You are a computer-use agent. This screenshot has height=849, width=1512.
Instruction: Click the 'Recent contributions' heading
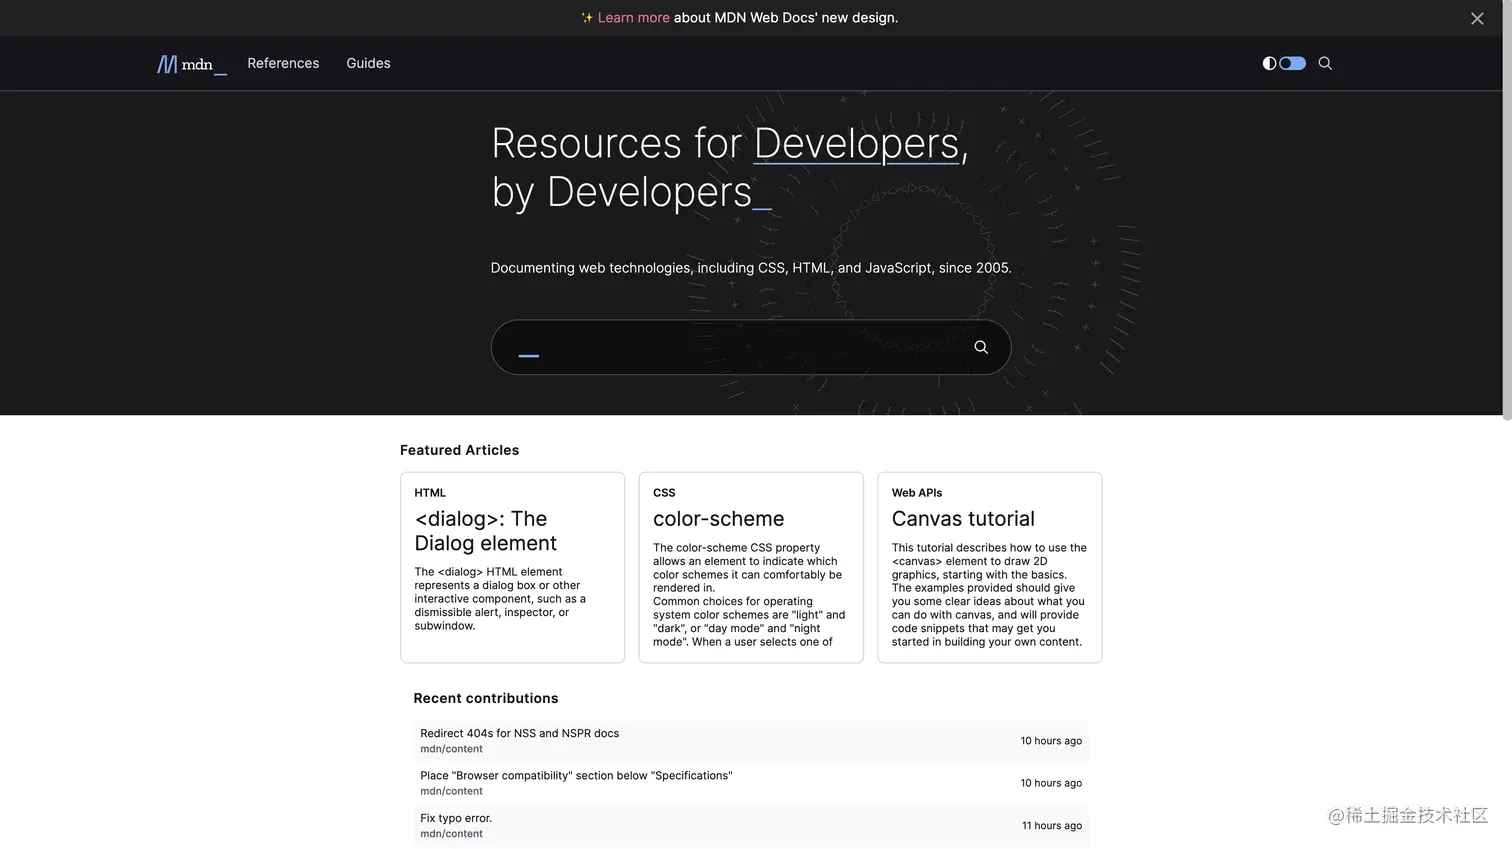[x=486, y=698]
